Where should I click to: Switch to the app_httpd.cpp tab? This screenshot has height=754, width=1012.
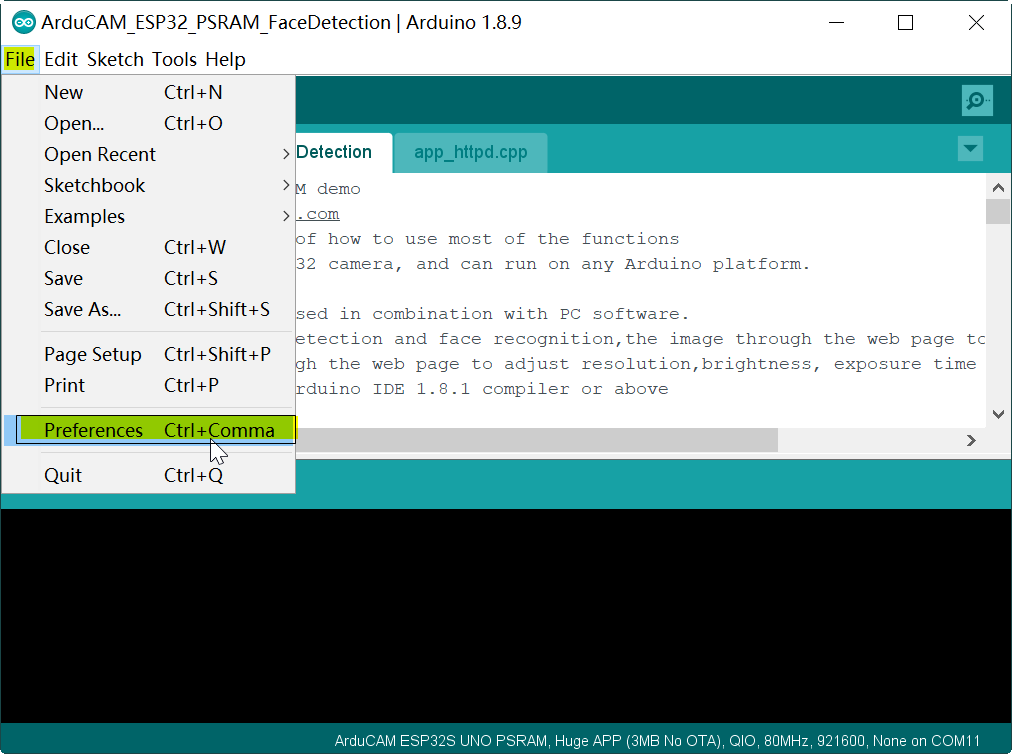point(471,152)
